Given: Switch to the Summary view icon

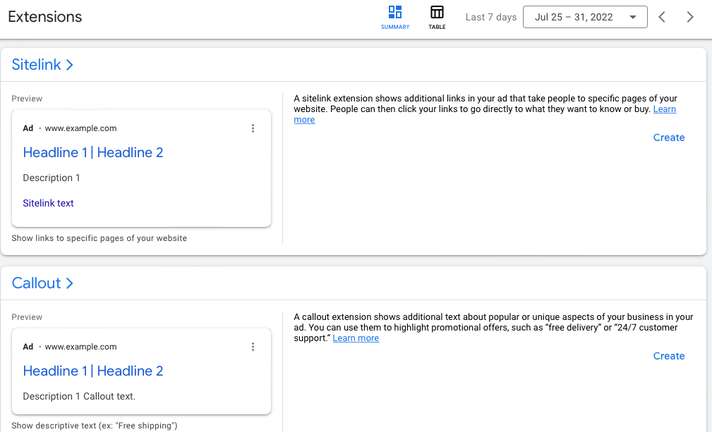Looking at the screenshot, I should [x=395, y=17].
